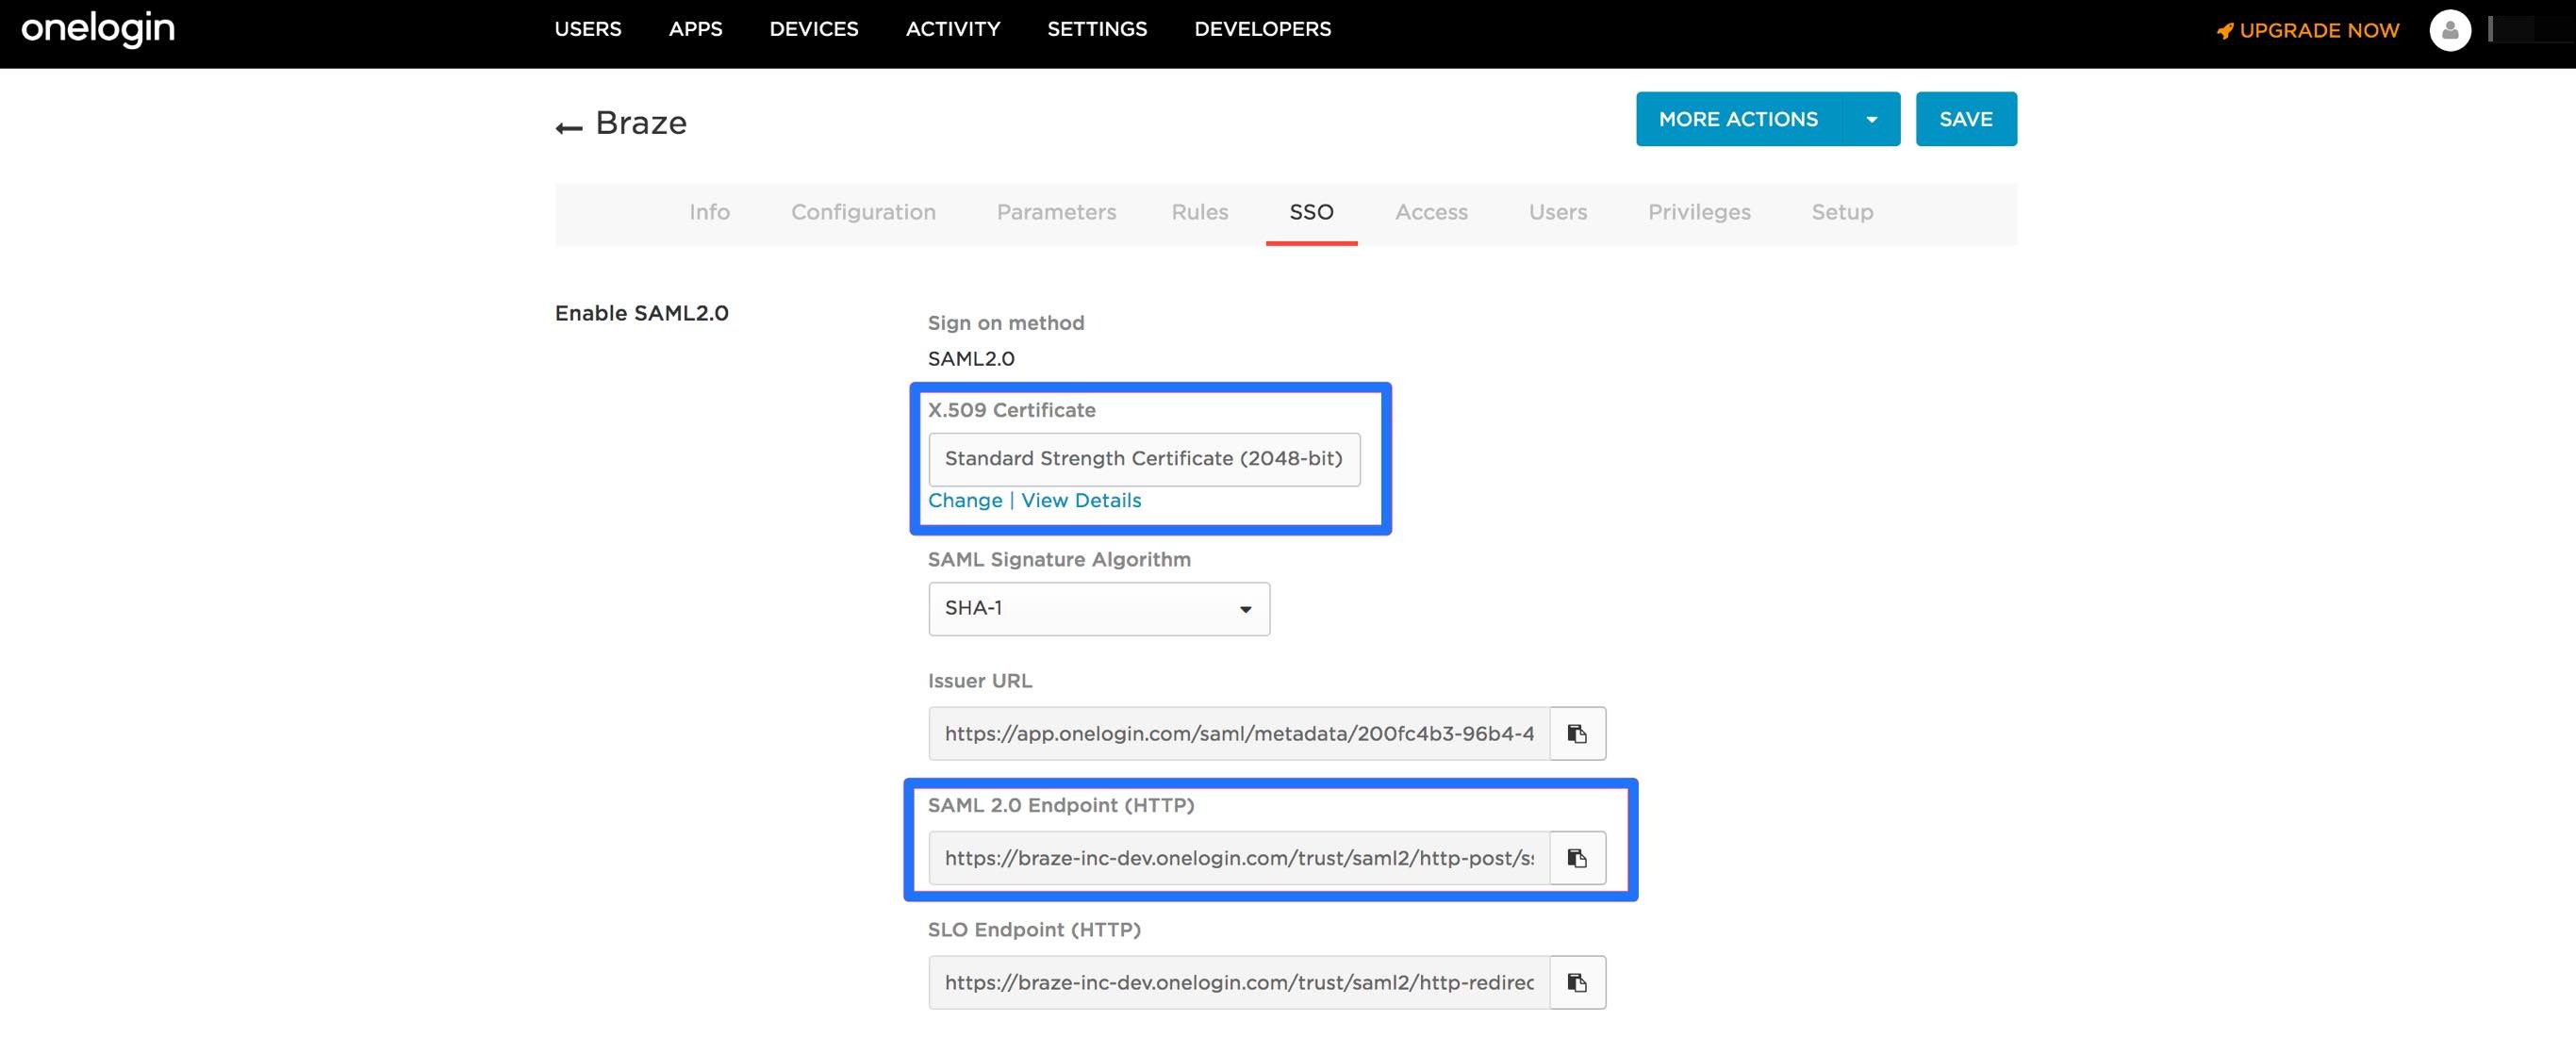The image size is (2576, 1054).
Task: Switch to the Parameters tab
Action: [x=1056, y=212]
